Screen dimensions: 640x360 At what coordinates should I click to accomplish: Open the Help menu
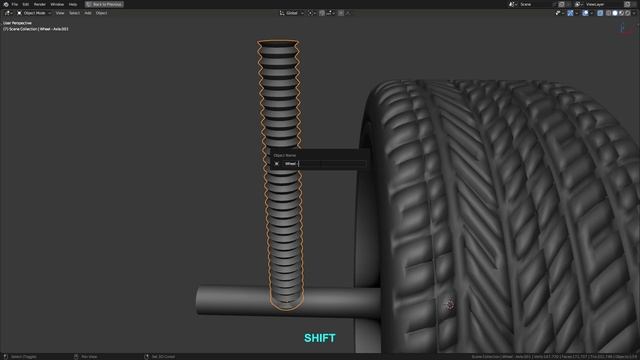(x=73, y=4)
